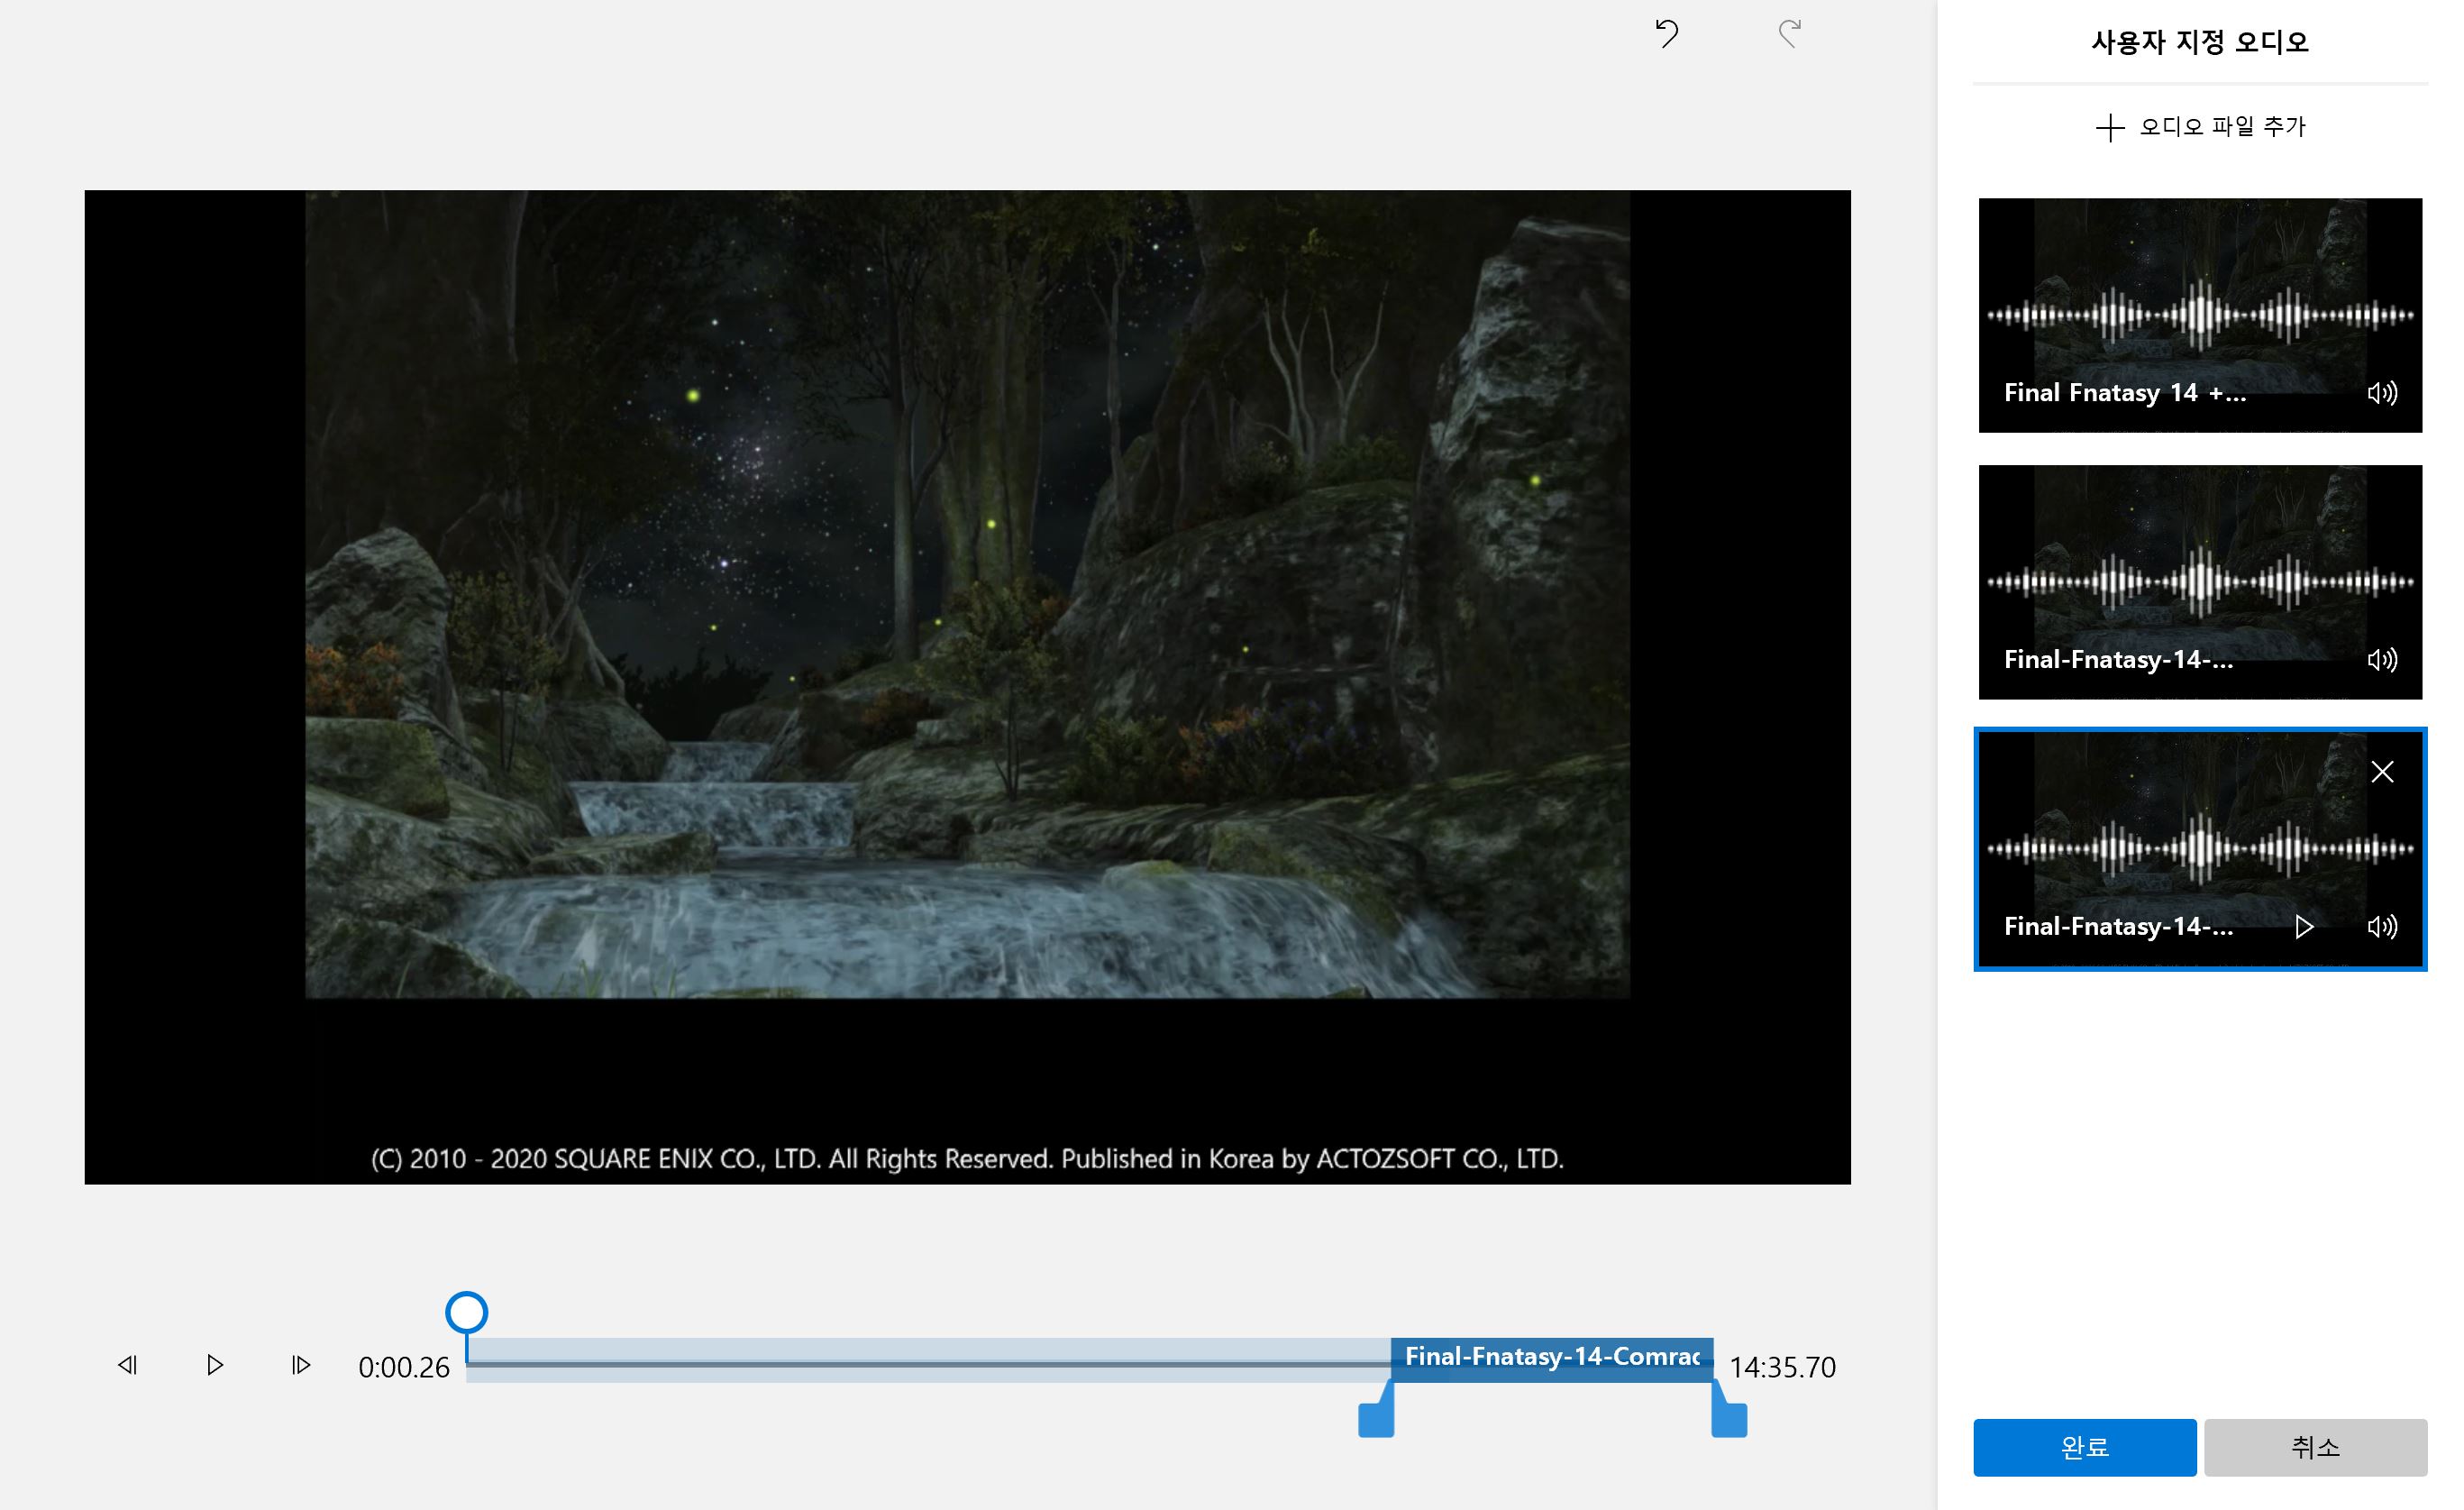
Task: Click the redo arrow icon
Action: pos(1790,34)
